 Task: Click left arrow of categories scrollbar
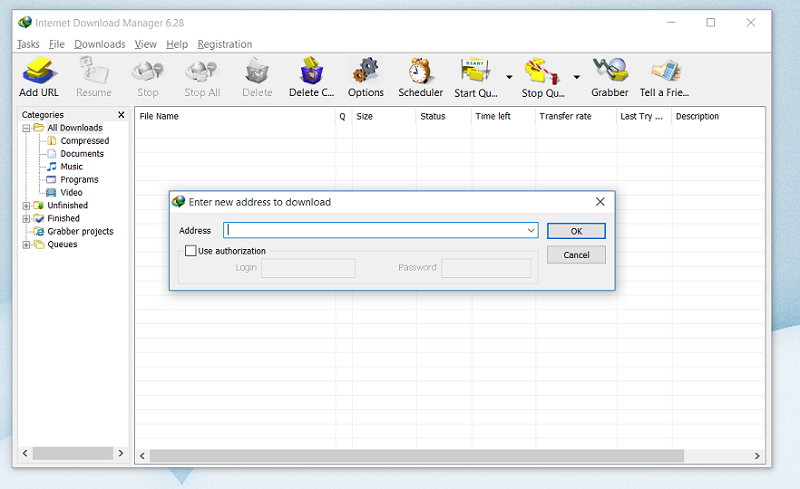point(25,453)
